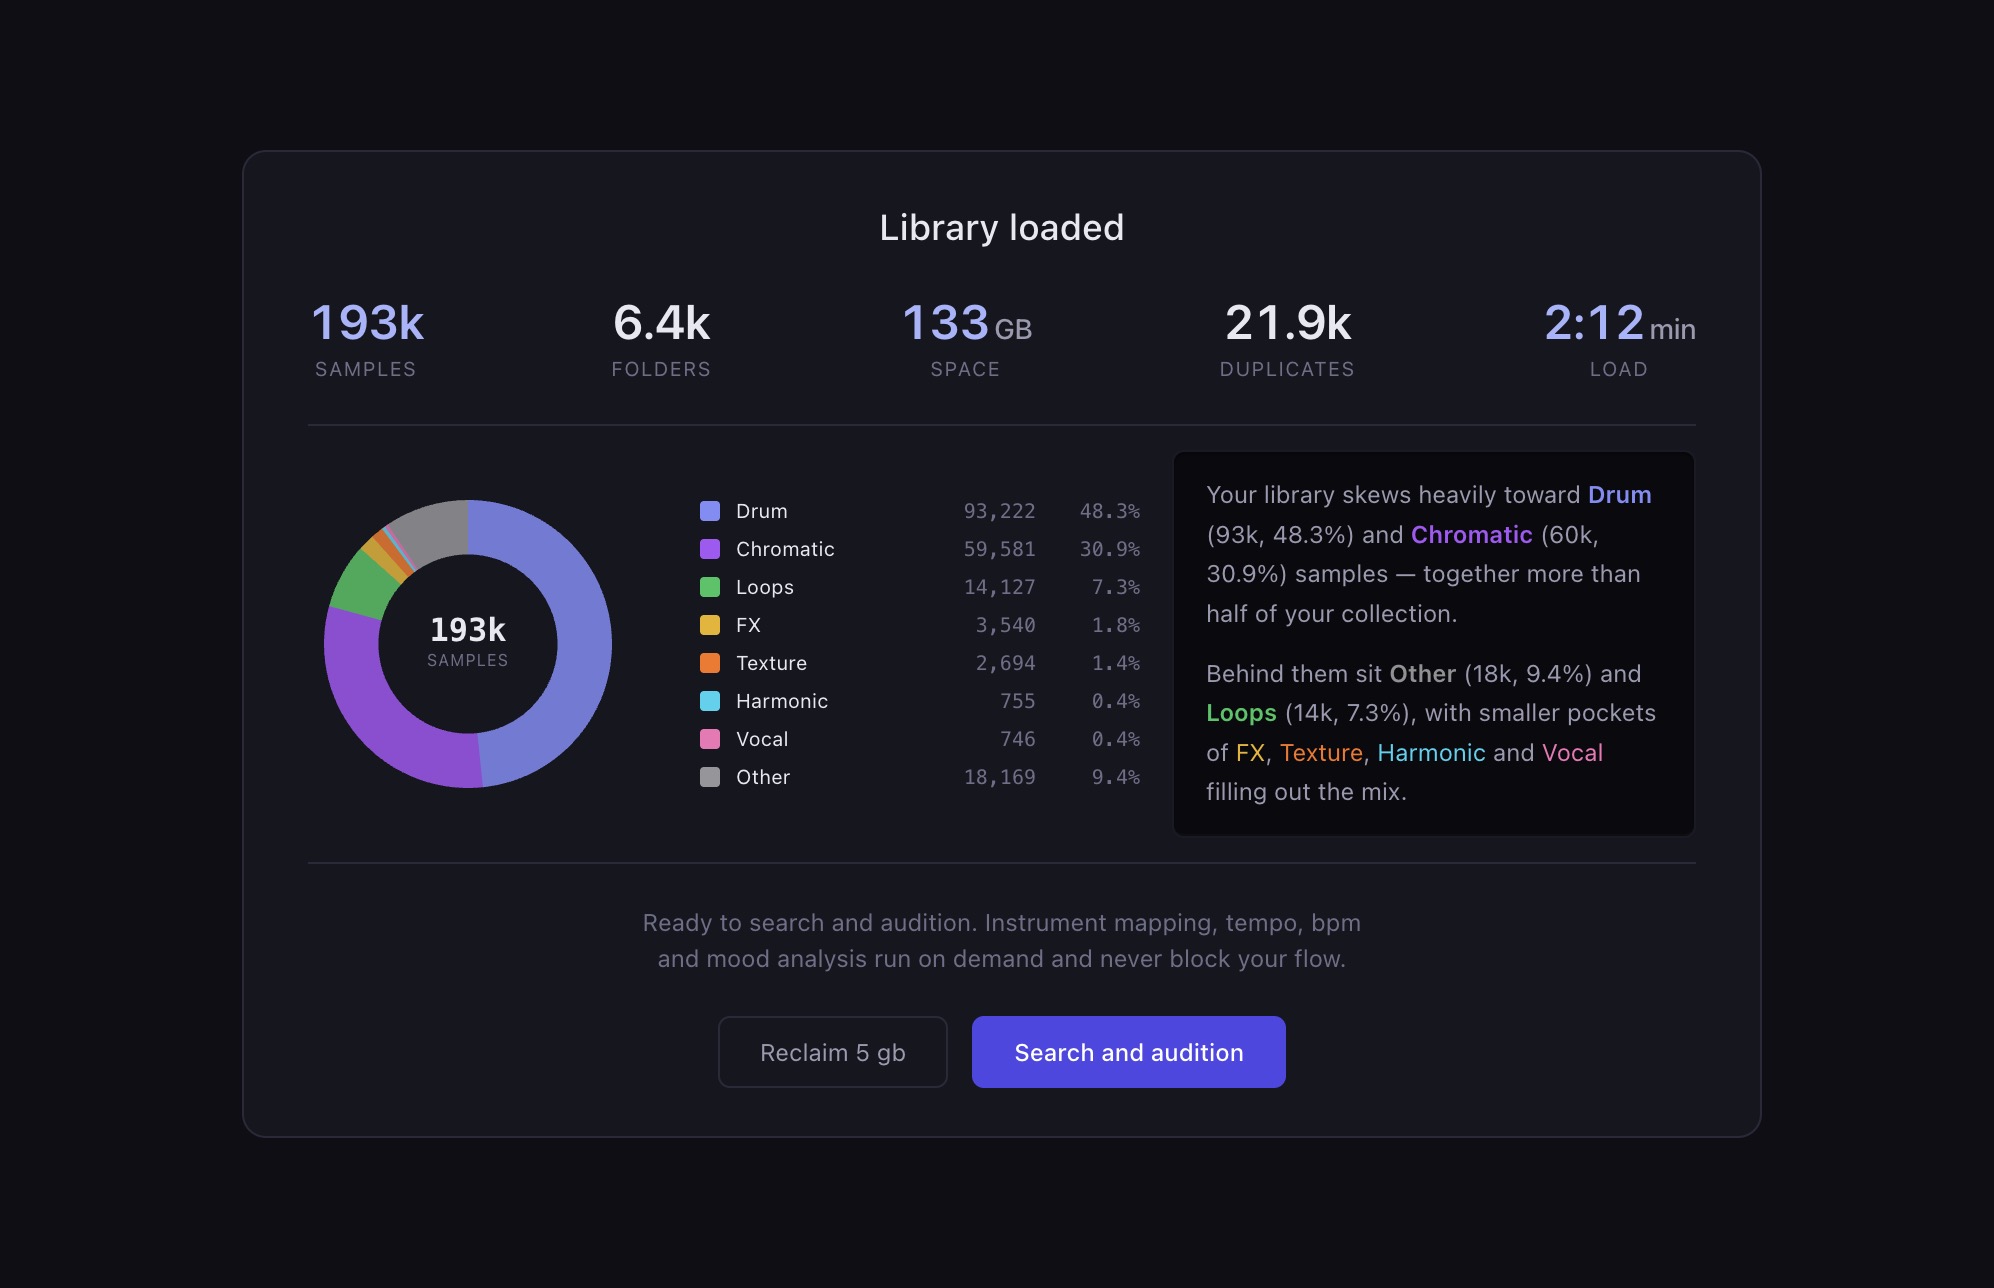Click the Texture orange legend swatch

(x=710, y=663)
